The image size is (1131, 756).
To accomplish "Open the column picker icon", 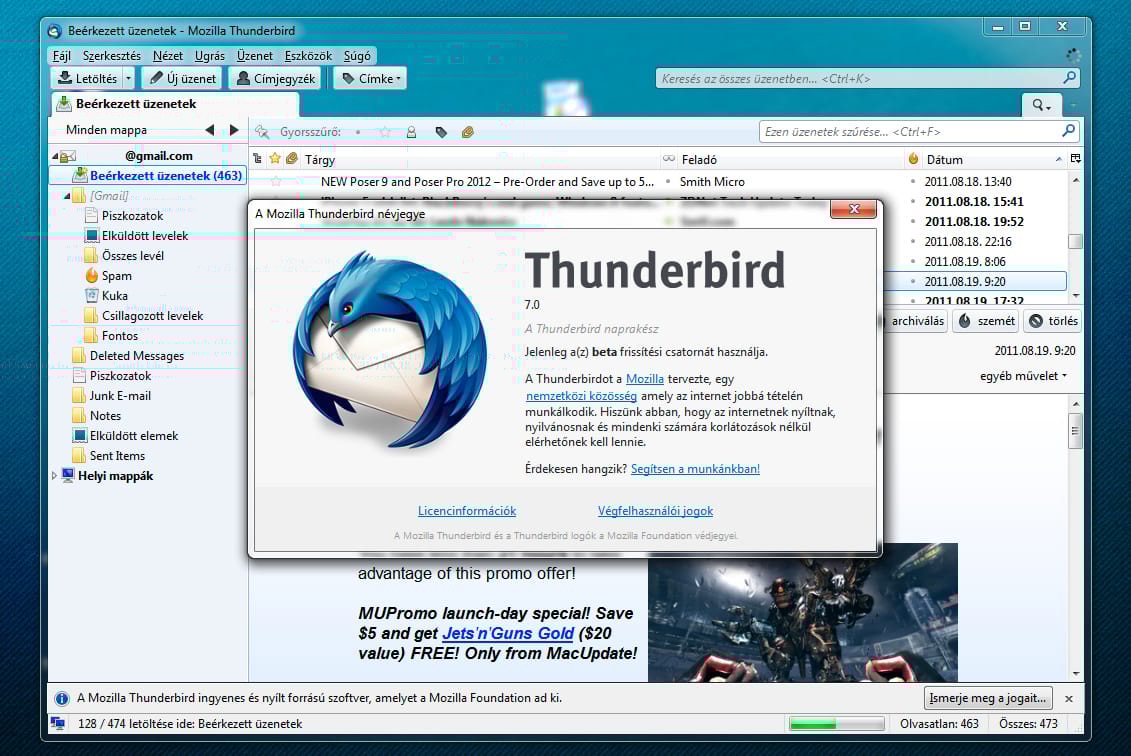I will (x=1075, y=159).
